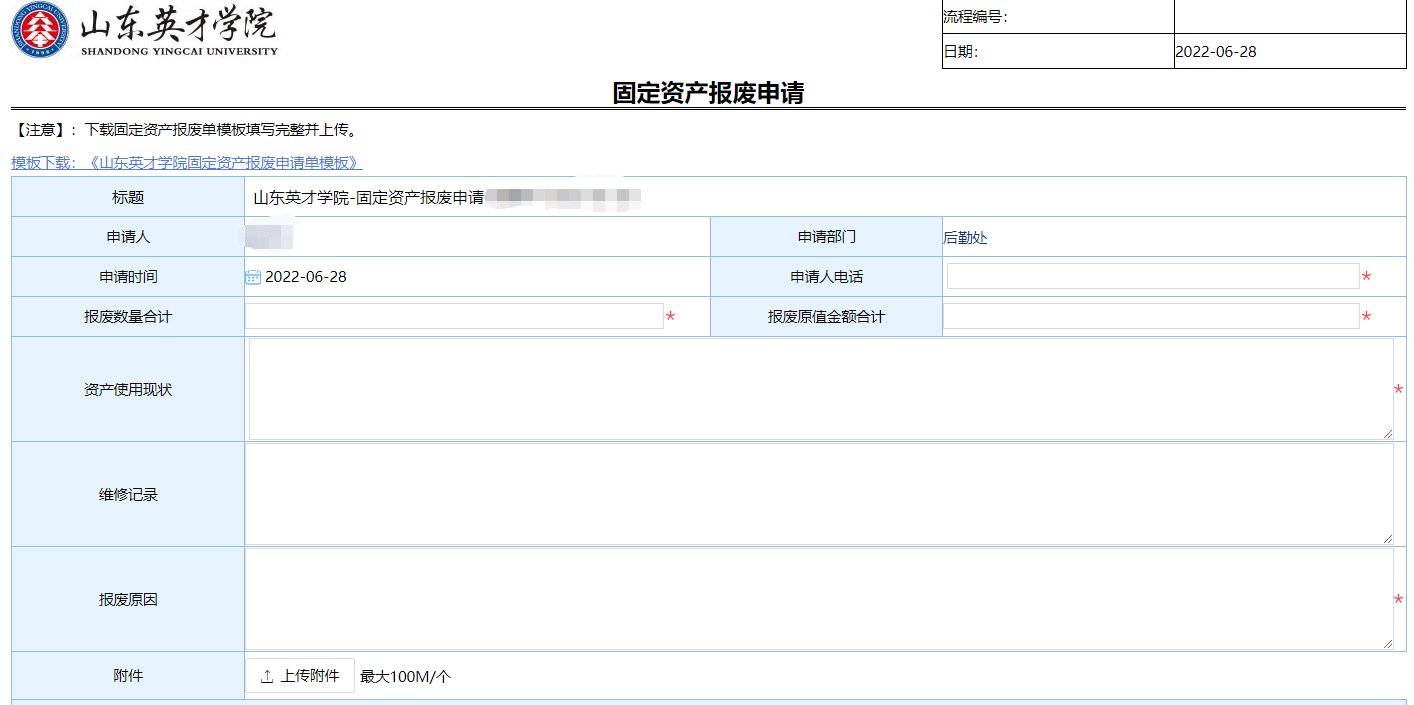Screen dimensions: 1414x705
Task: Open the 山东英才学院固定资产报废申请单模板 download link
Action: point(186,162)
